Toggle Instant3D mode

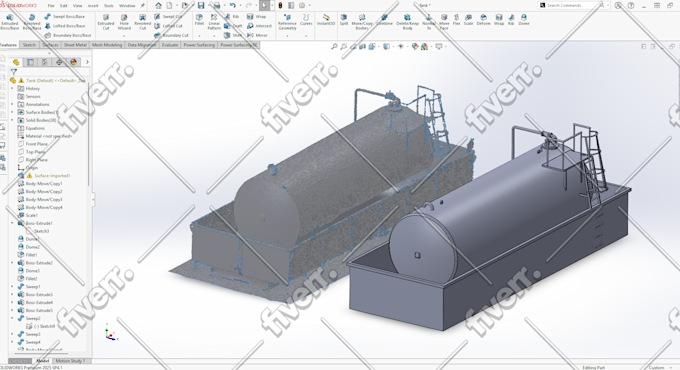click(x=326, y=20)
